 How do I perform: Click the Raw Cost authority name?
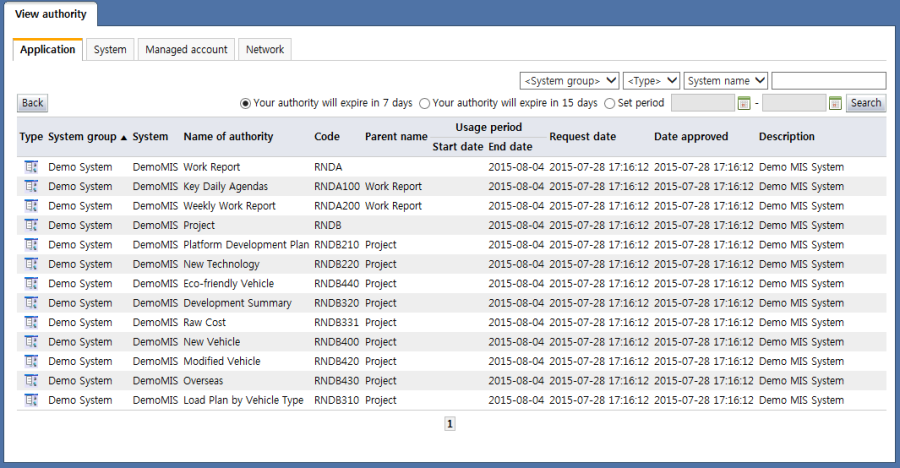[x=205, y=323]
